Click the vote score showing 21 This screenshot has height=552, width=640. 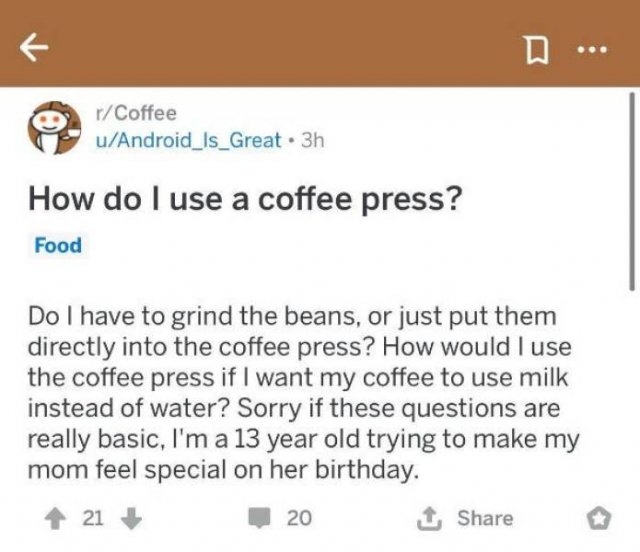click(93, 519)
